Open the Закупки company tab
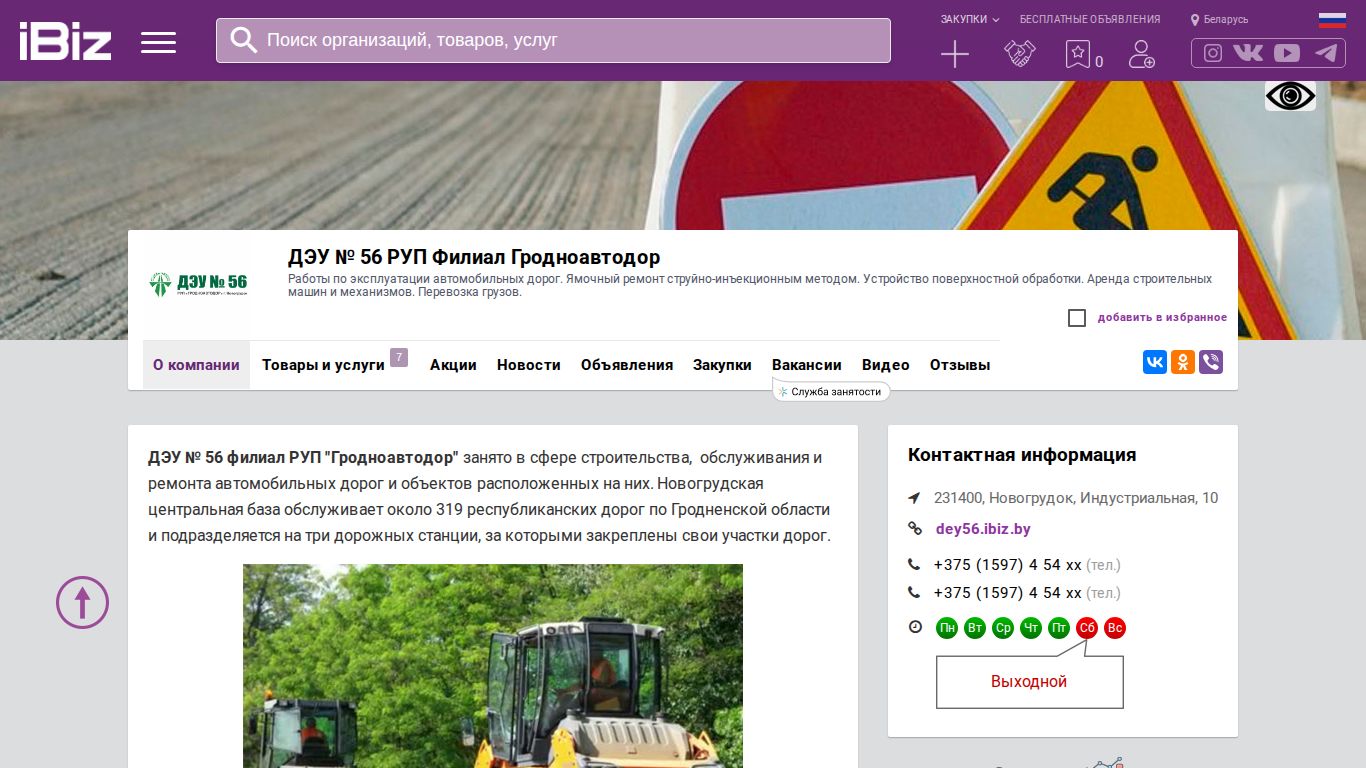This screenshot has height=768, width=1366. 722,365
